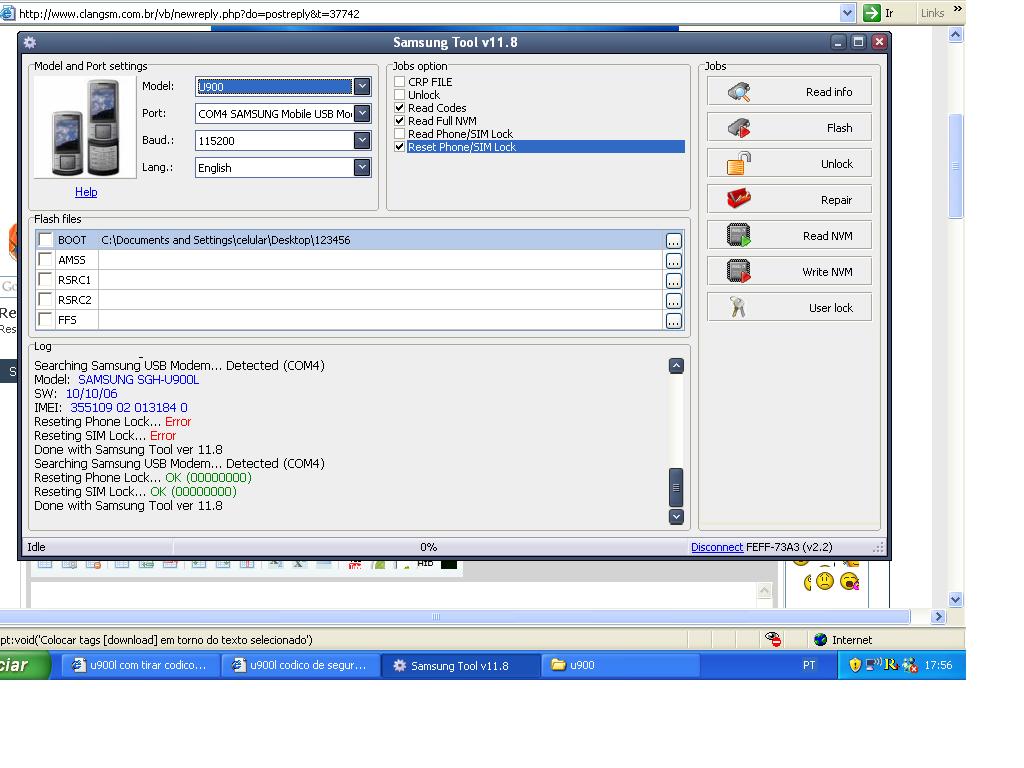The width and height of the screenshot is (1024, 768).
Task: Click the Unlock padlock icon
Action: pyautogui.click(x=739, y=164)
